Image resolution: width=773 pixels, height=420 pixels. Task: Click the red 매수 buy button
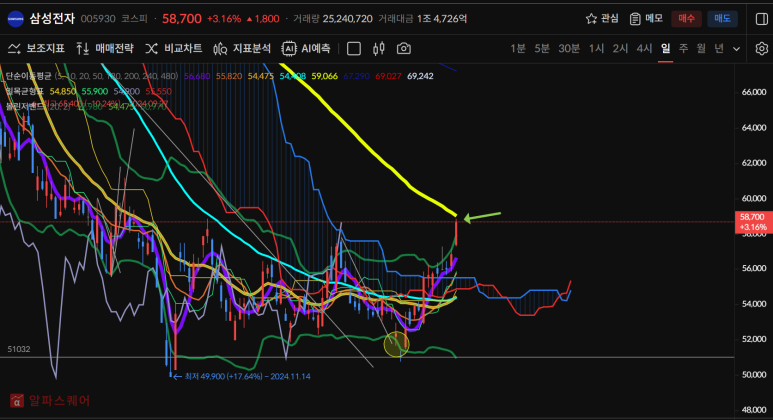(x=686, y=19)
